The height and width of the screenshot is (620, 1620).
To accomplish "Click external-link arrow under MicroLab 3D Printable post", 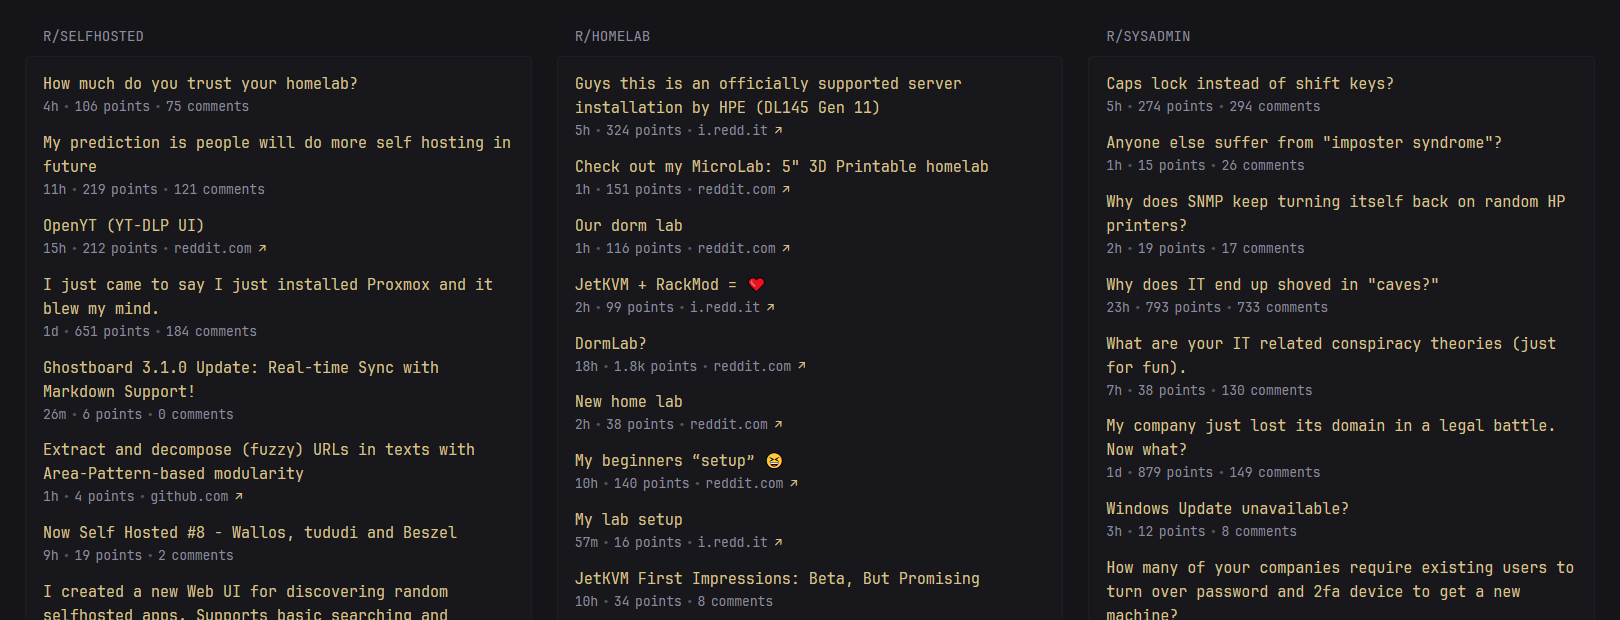I will click(x=786, y=189).
